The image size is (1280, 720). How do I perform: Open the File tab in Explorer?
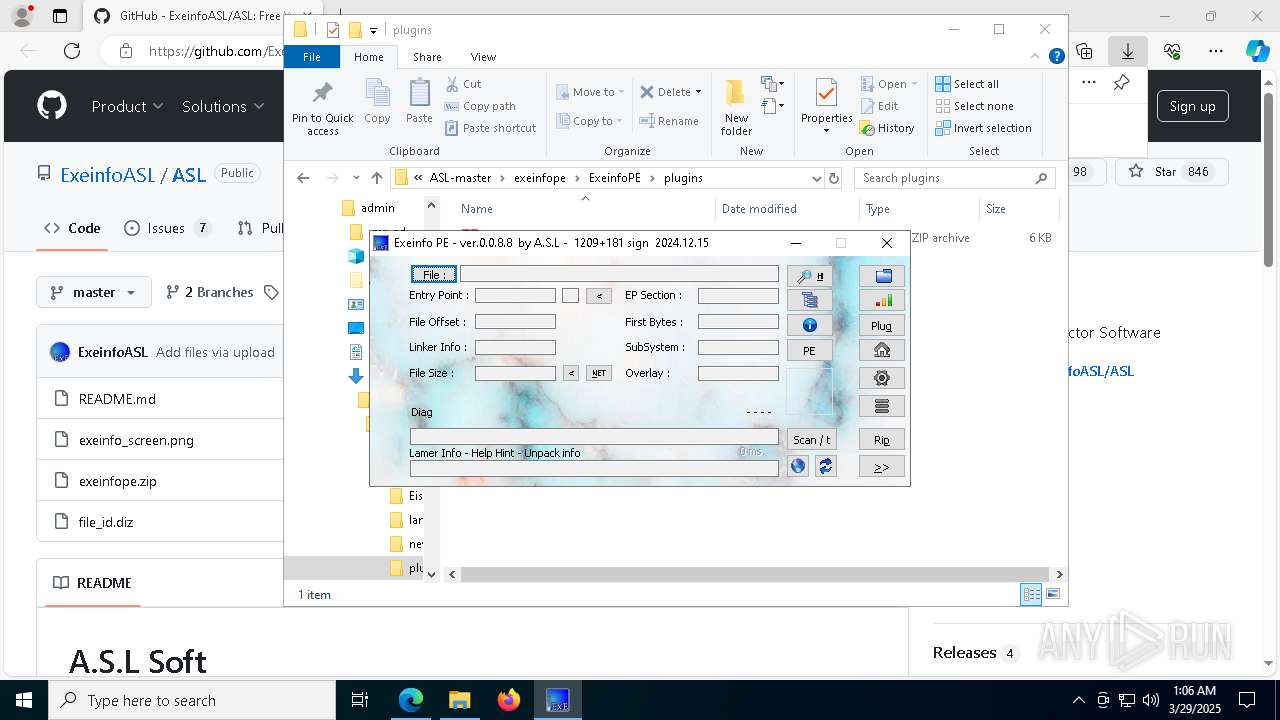pos(312,57)
